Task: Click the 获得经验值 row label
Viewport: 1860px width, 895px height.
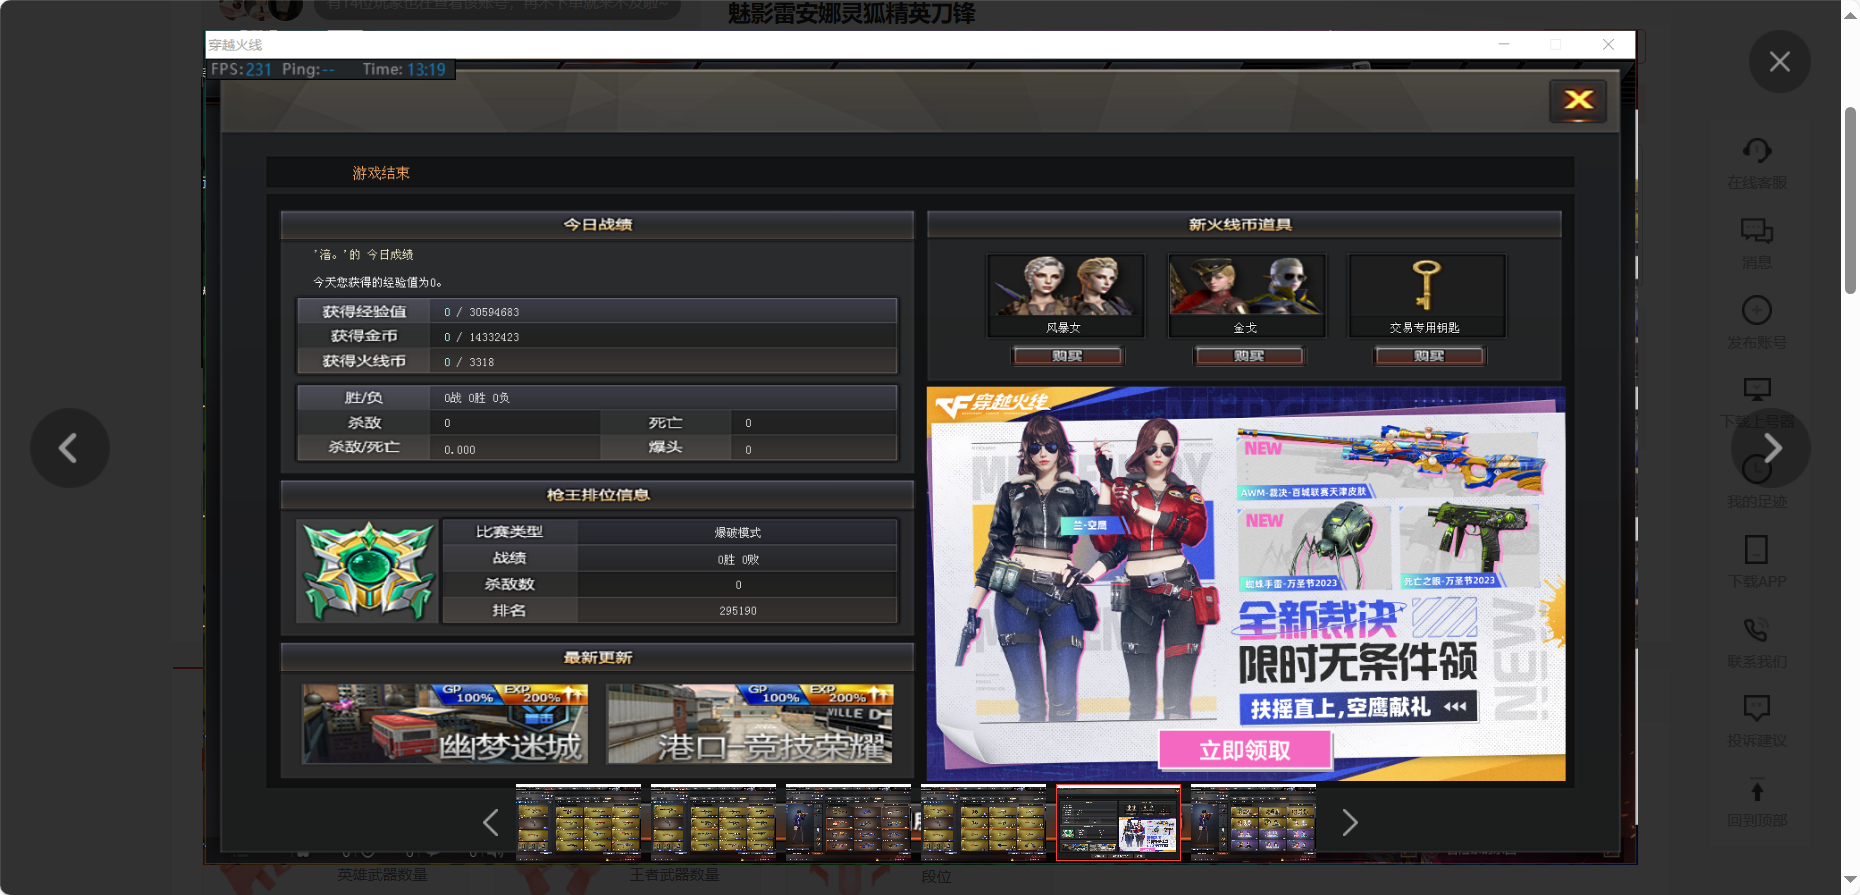Action: pyautogui.click(x=364, y=312)
